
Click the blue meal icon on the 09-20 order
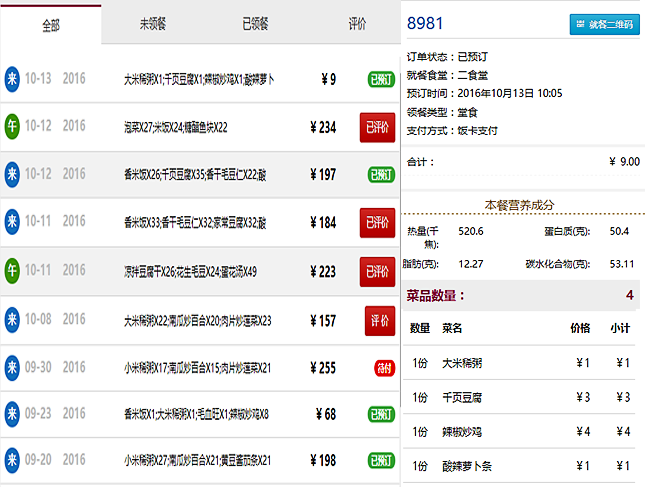(x=12, y=461)
